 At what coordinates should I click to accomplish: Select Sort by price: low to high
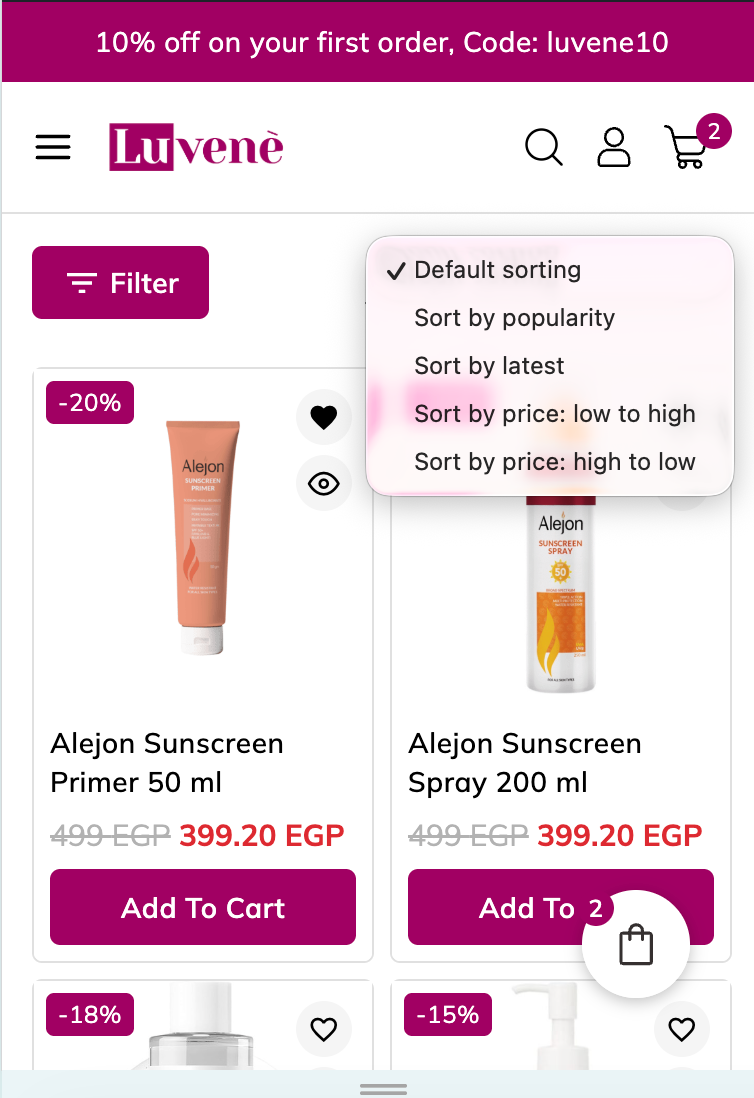tap(554, 414)
